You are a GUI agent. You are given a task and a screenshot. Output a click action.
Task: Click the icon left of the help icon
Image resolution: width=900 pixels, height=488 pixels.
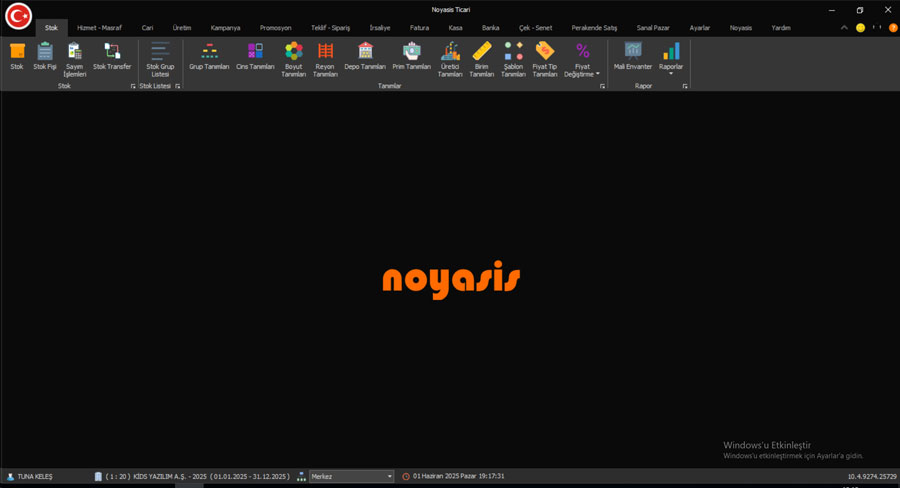pos(877,28)
